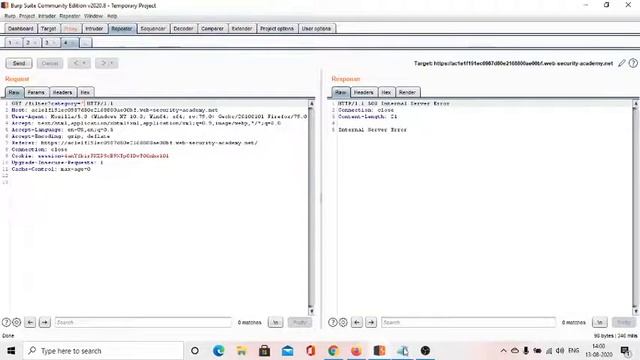Click the request pane vertical scrollbar
The image size is (640, 360).
click(x=311, y=207)
